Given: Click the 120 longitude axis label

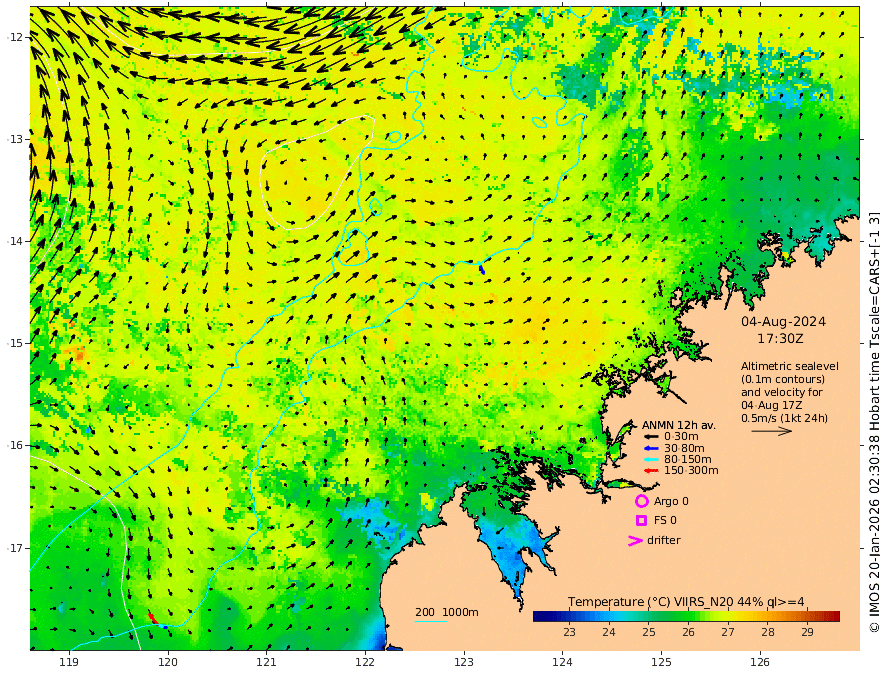Looking at the screenshot, I should coord(168,662).
